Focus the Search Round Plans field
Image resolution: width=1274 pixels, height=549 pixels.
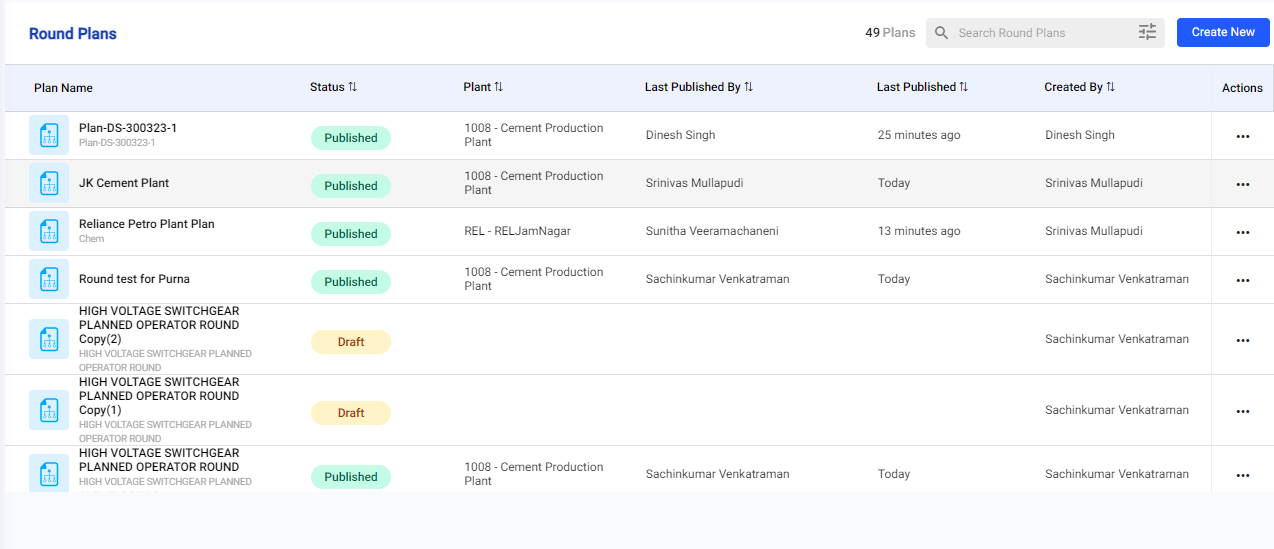[1040, 33]
